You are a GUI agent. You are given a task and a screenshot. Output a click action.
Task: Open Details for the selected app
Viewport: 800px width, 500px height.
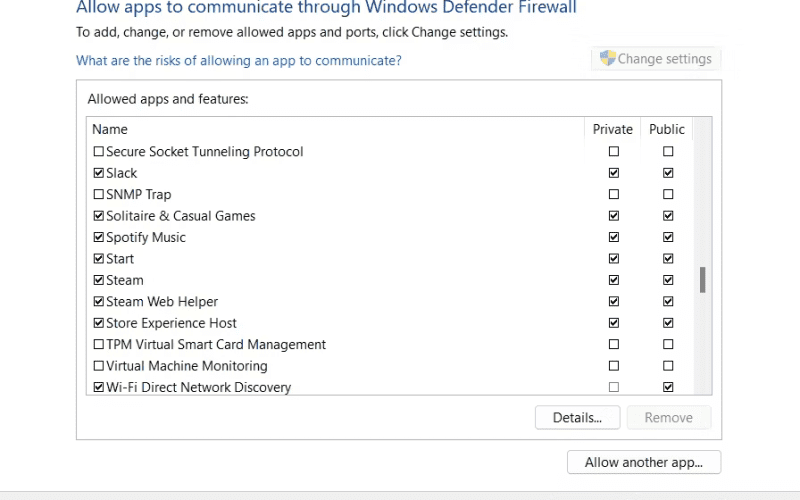(578, 417)
